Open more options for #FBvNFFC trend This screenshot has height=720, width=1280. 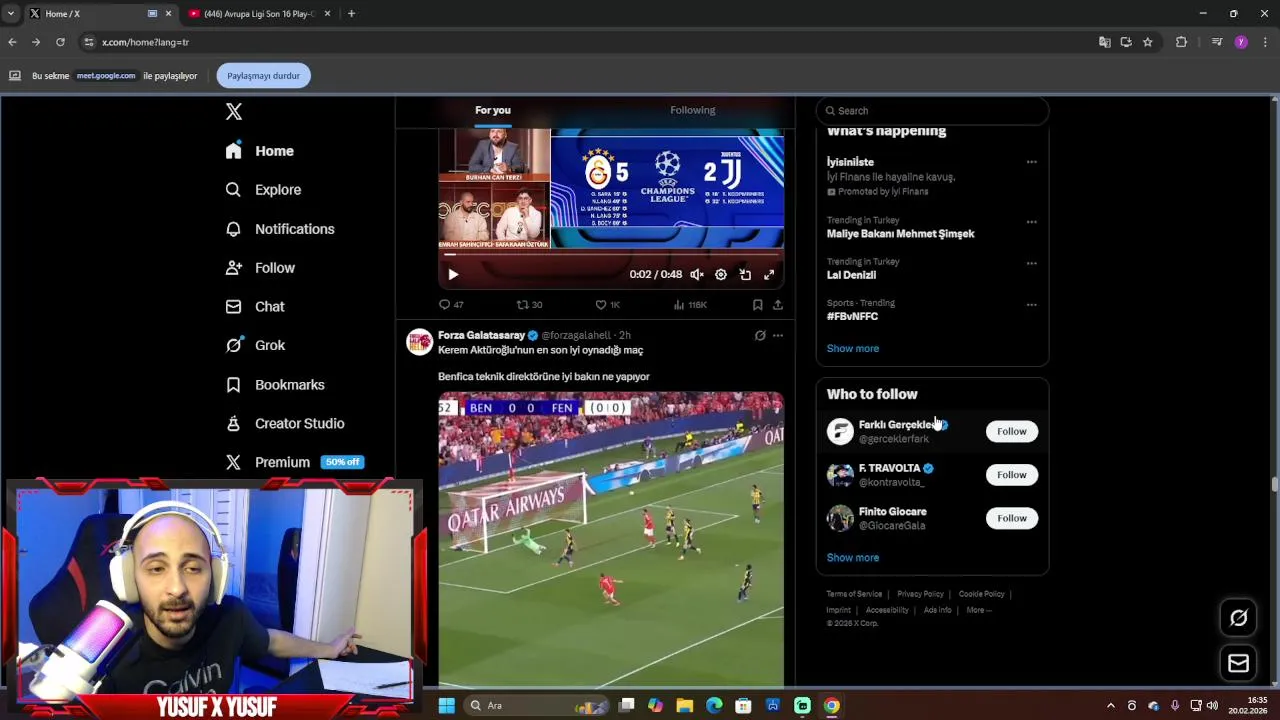(x=1031, y=305)
